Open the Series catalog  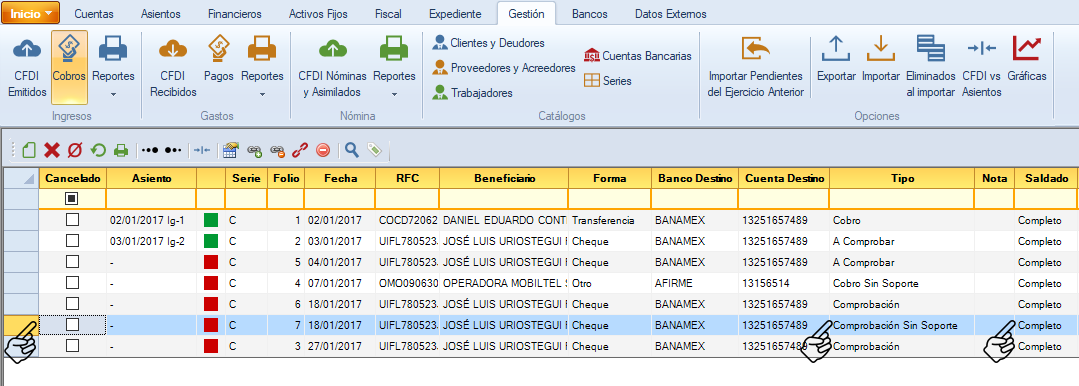pyautogui.click(x=608, y=81)
